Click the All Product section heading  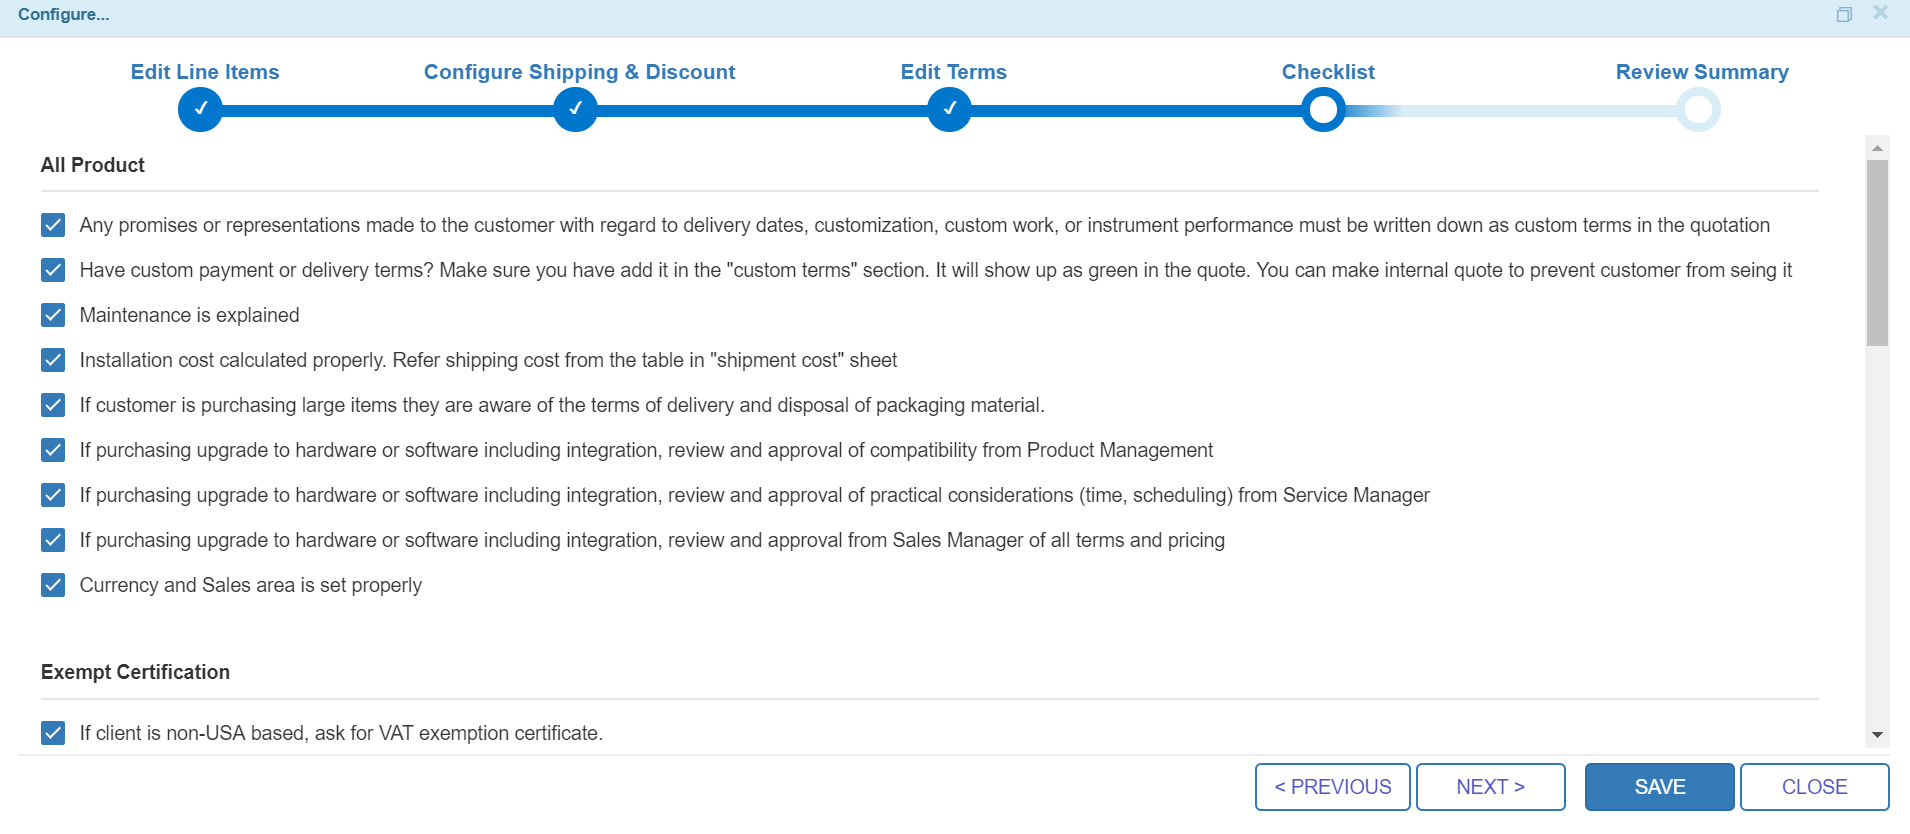(93, 165)
